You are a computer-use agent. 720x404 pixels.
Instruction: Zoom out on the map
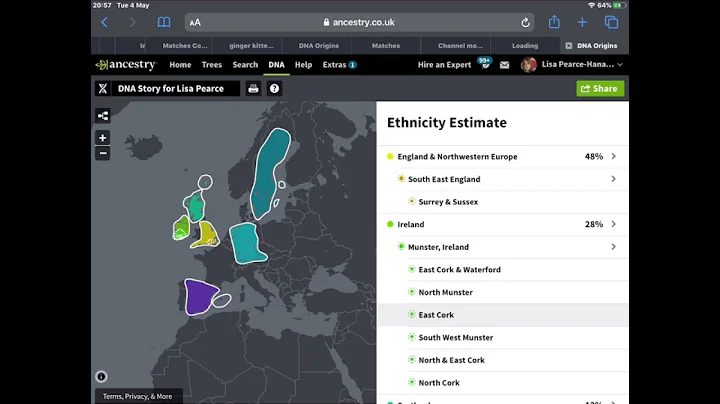click(x=102, y=153)
